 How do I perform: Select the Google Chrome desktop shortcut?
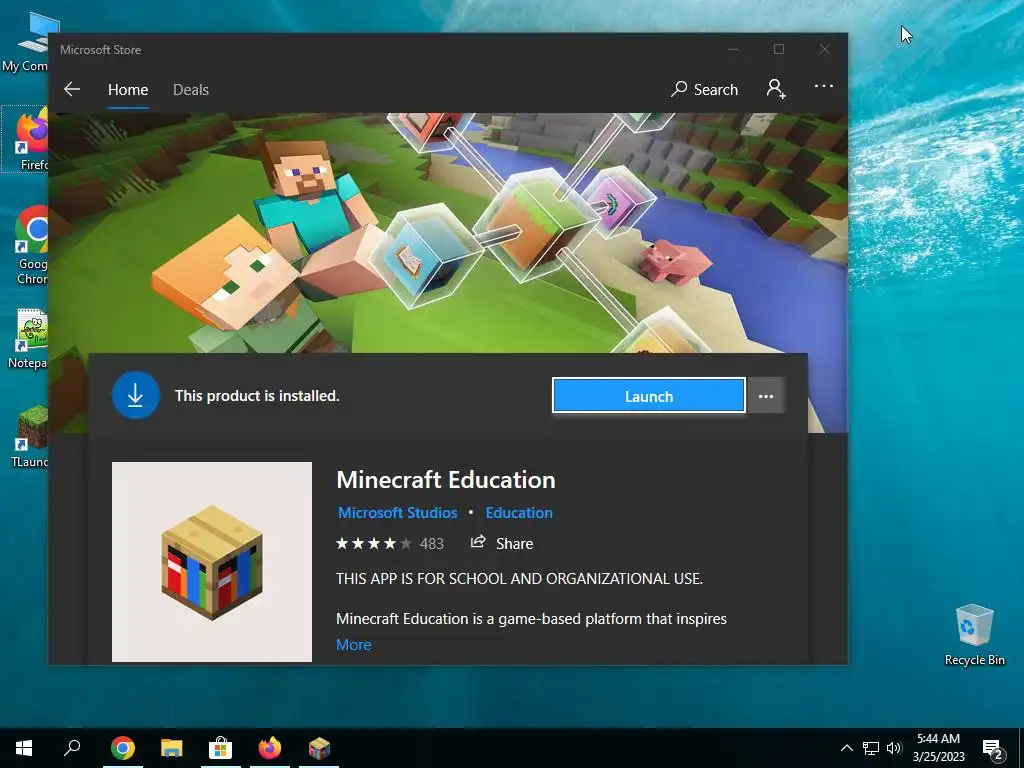(30, 246)
